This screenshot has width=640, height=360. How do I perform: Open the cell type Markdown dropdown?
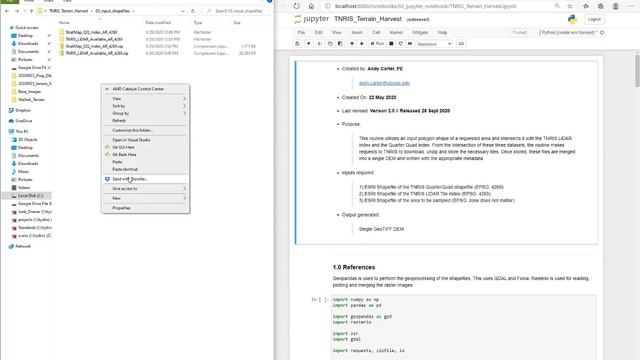[x=434, y=44]
